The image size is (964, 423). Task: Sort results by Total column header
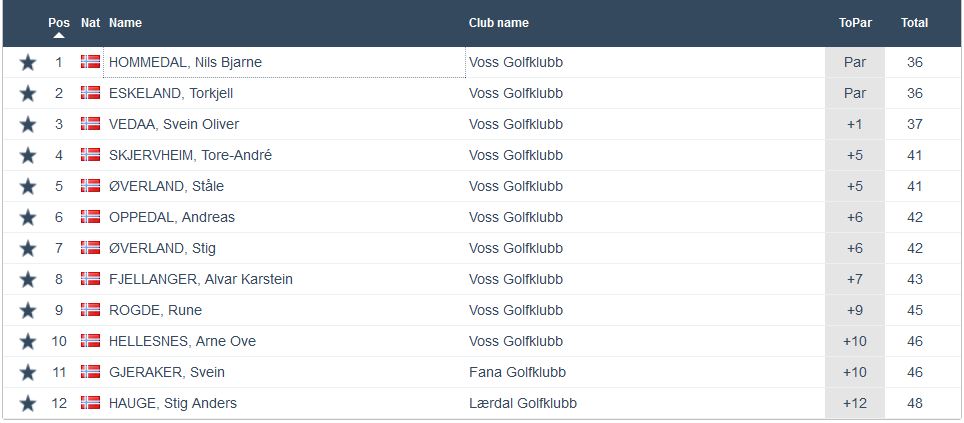pos(914,22)
